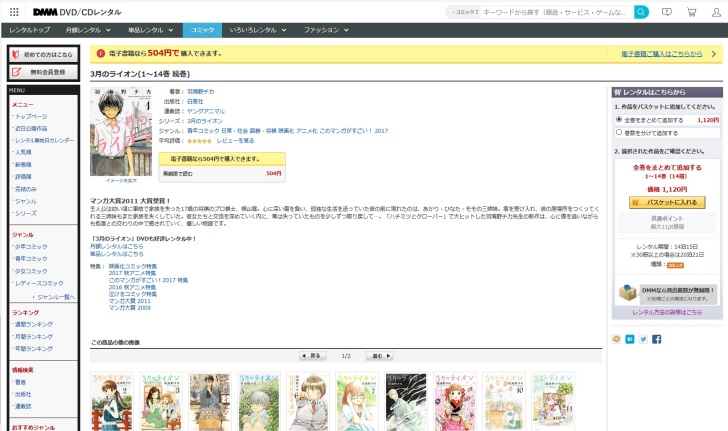Viewport: 728px width, 431px height.
Task: Expand the ファッション dropdown menu
Action: pyautogui.click(x=326, y=30)
